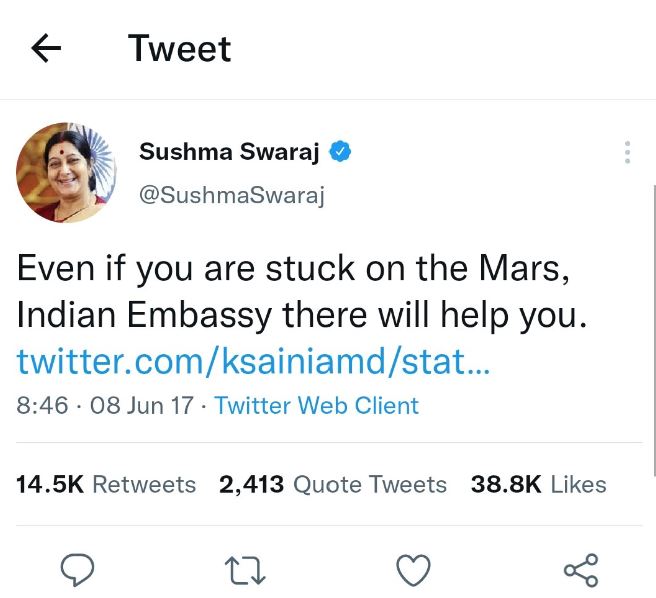The width and height of the screenshot is (656, 598).
Task: Go back using the left arrow
Action: [46, 48]
